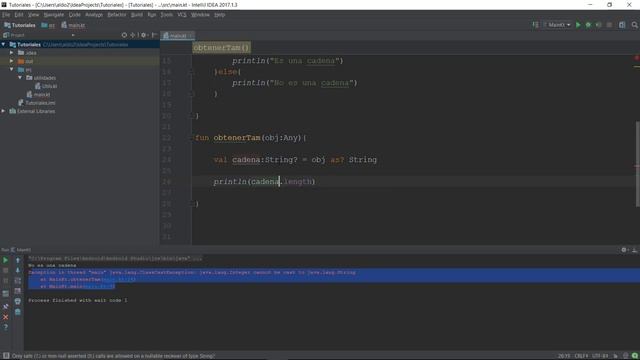
Task: Toggle tool window quick access icon in status bar
Action: [x=6, y=356]
